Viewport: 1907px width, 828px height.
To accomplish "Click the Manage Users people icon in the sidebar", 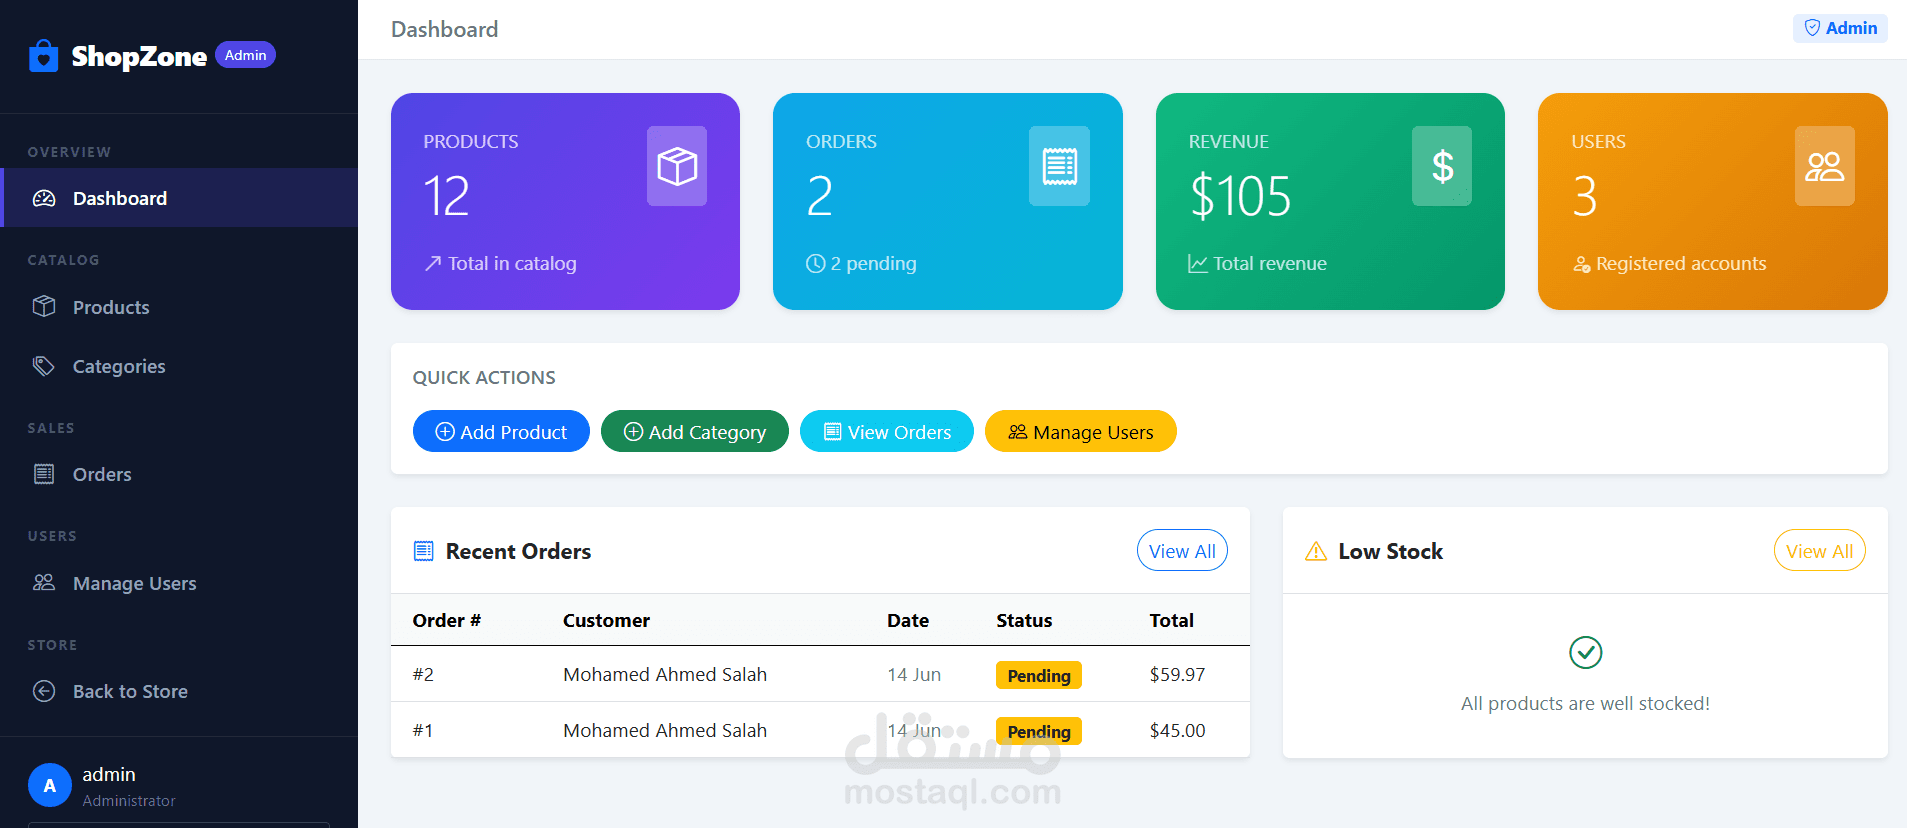I will point(44,582).
